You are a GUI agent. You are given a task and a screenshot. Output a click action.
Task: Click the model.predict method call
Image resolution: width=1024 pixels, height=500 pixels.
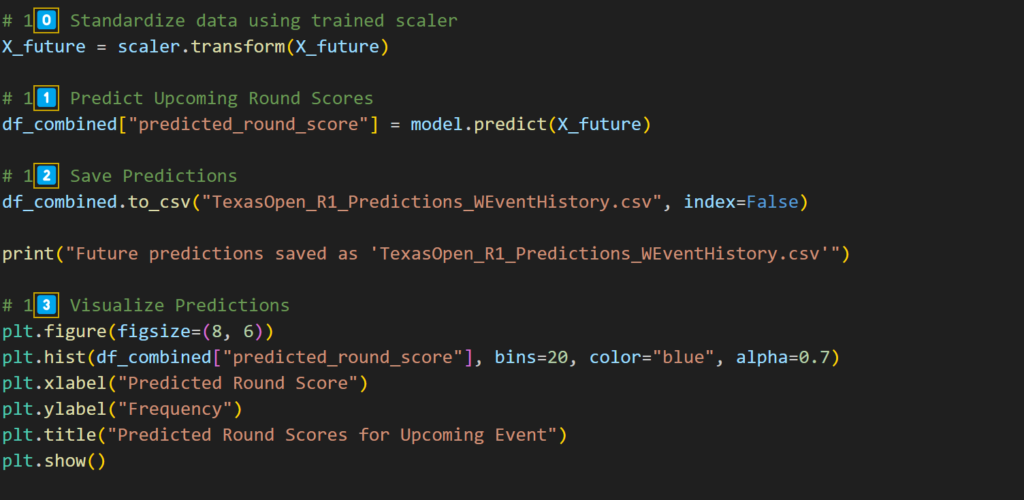point(530,125)
